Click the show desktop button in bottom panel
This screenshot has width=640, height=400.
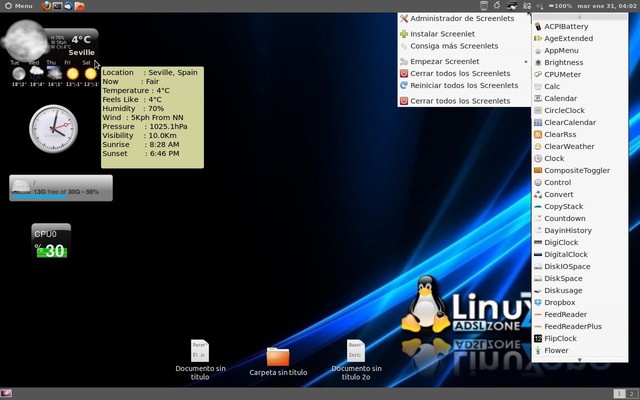coord(6,394)
